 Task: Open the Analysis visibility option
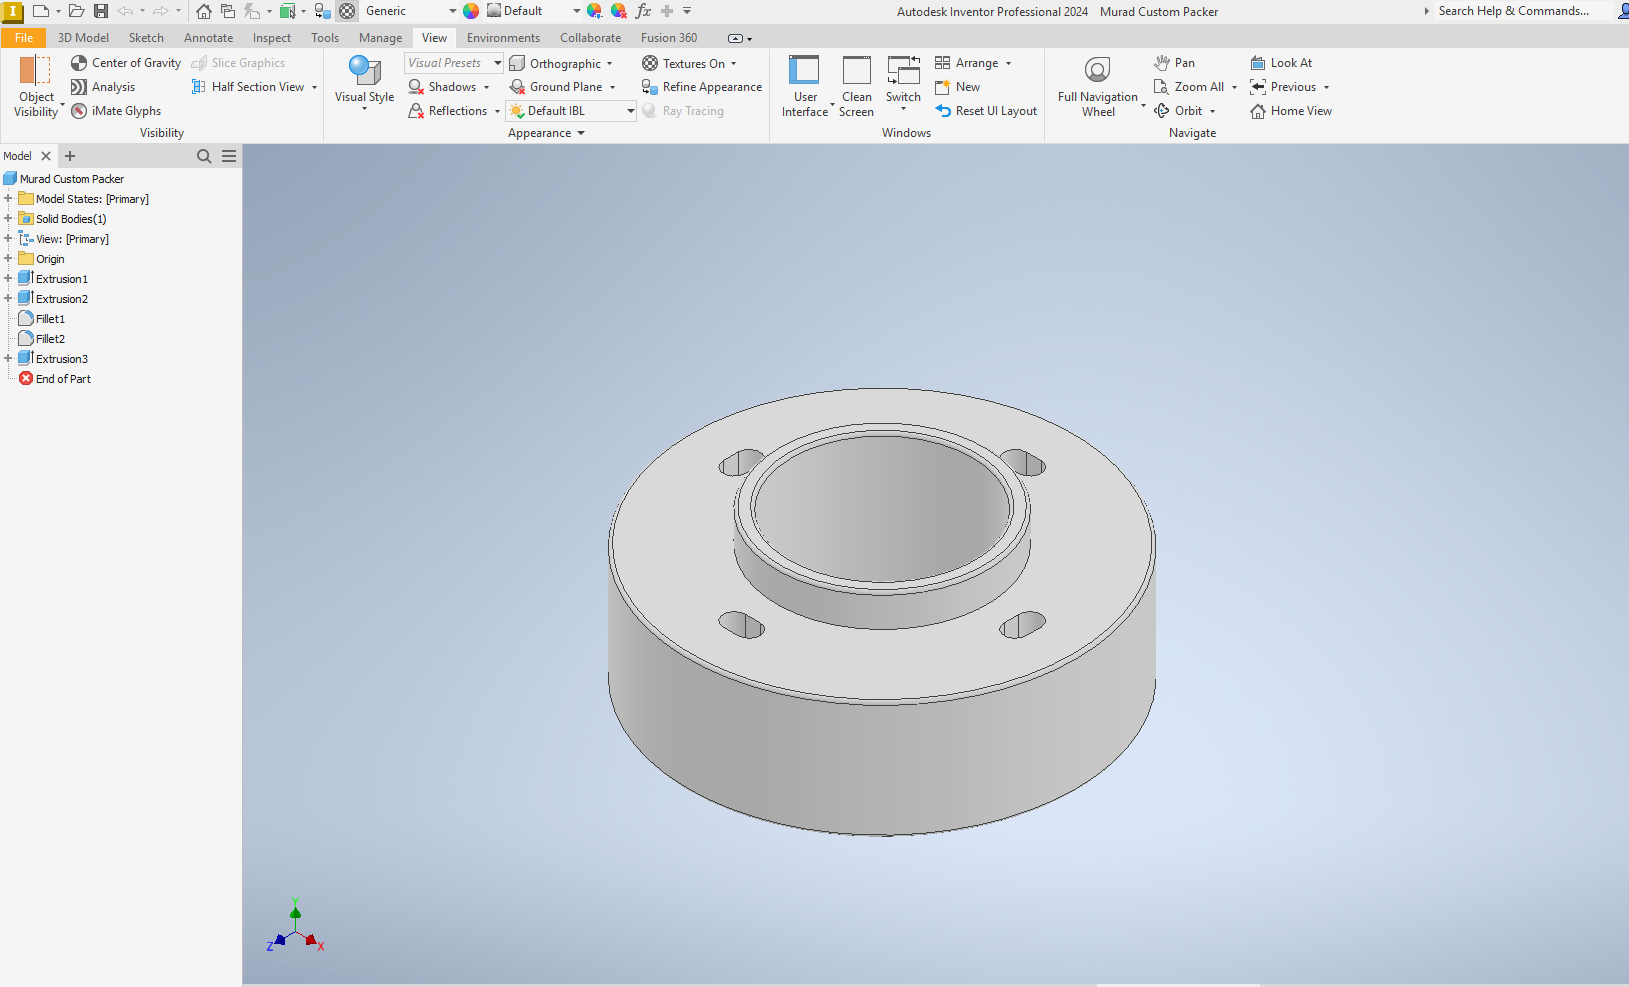[x=103, y=87]
